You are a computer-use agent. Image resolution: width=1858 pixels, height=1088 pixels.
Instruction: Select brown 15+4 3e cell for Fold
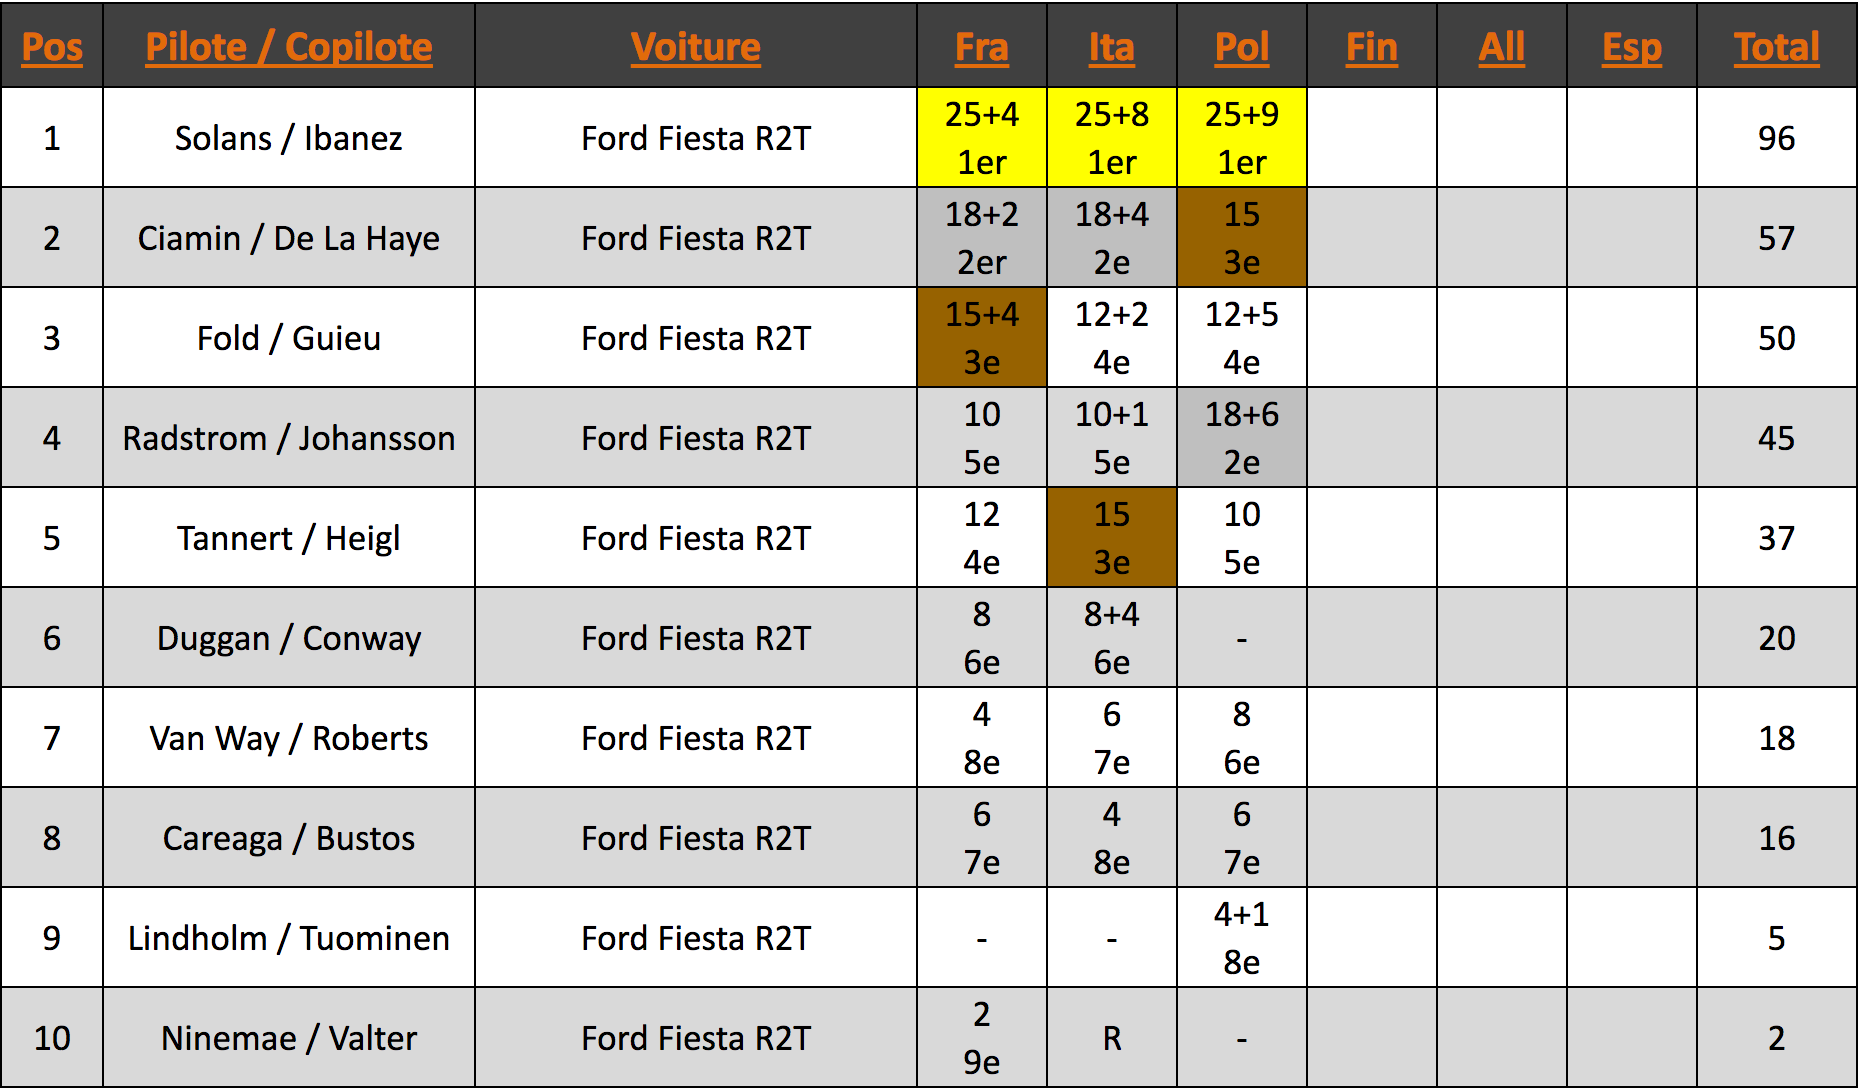click(x=982, y=338)
